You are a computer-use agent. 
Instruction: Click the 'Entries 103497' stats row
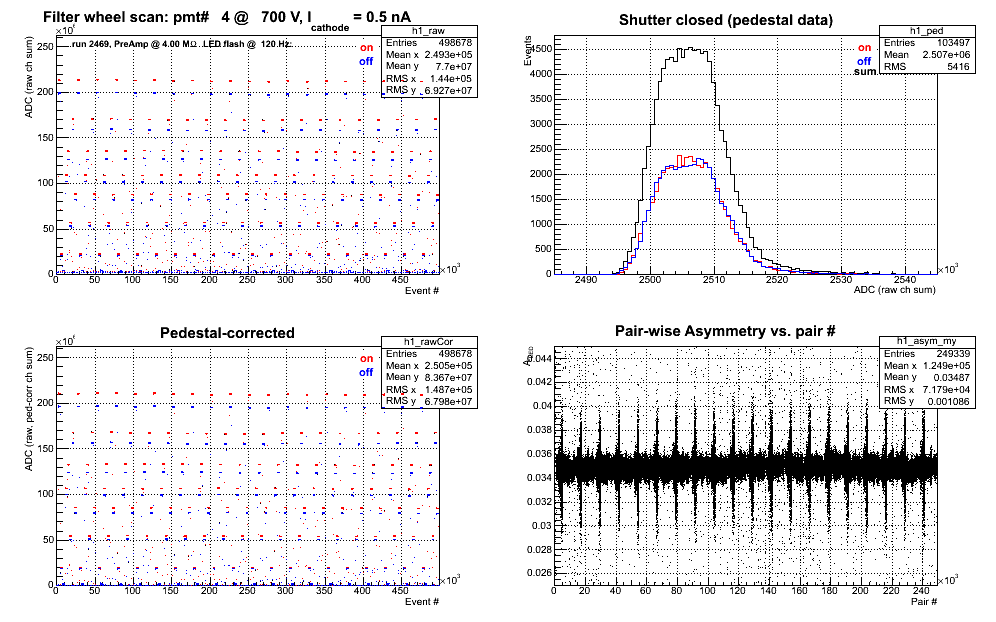(927, 43)
